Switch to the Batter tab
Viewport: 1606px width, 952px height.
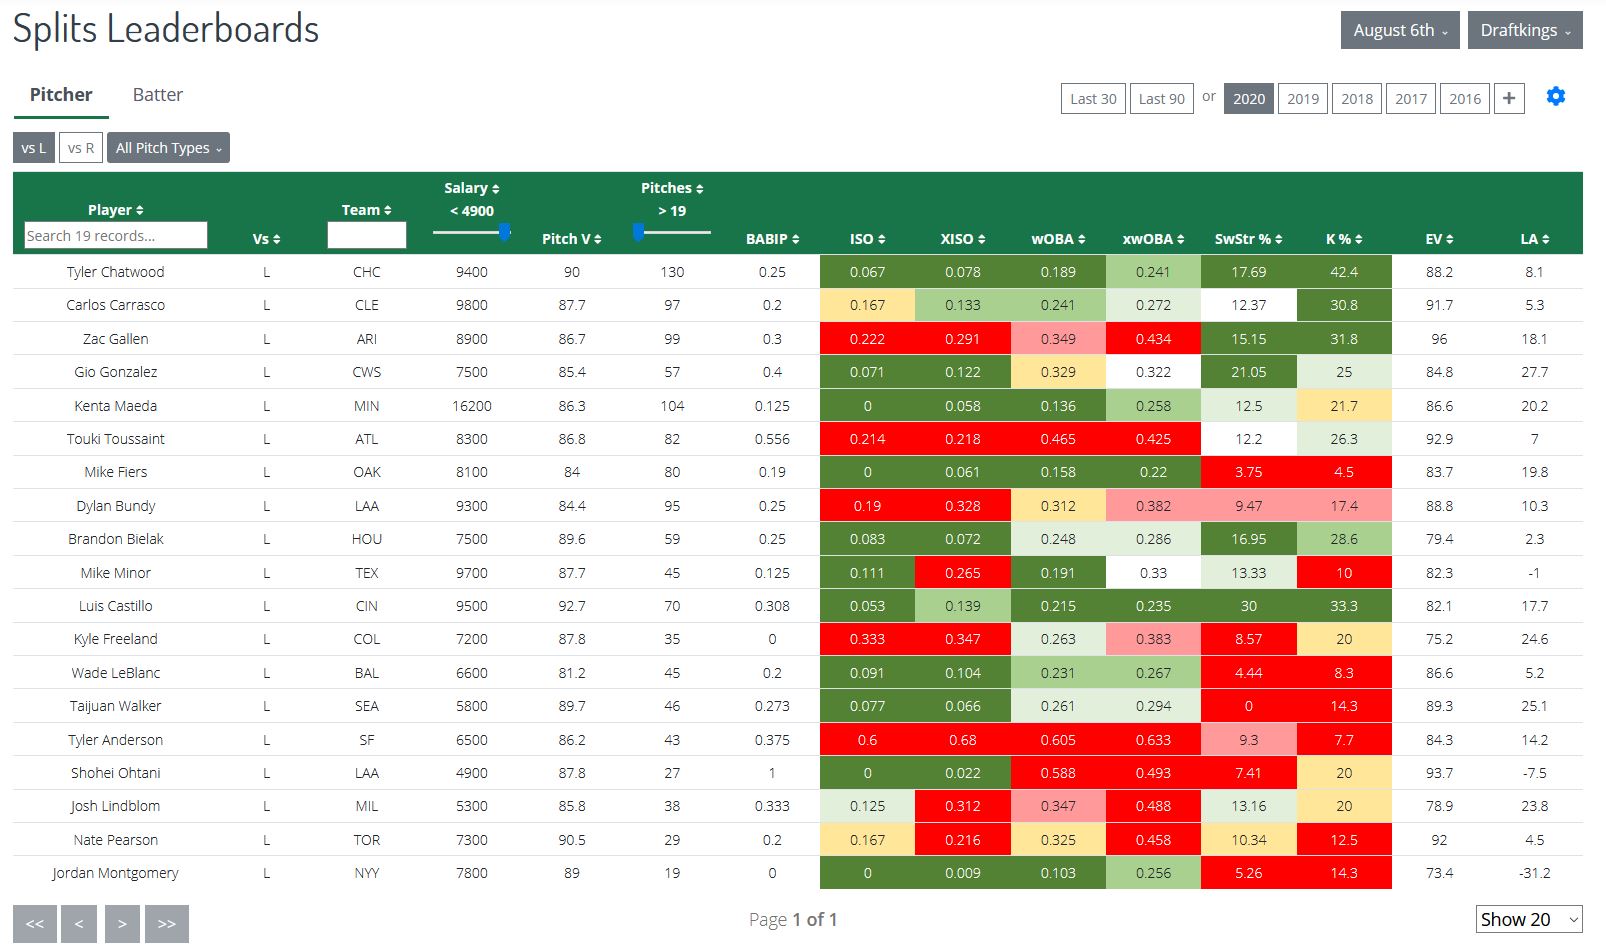click(157, 95)
